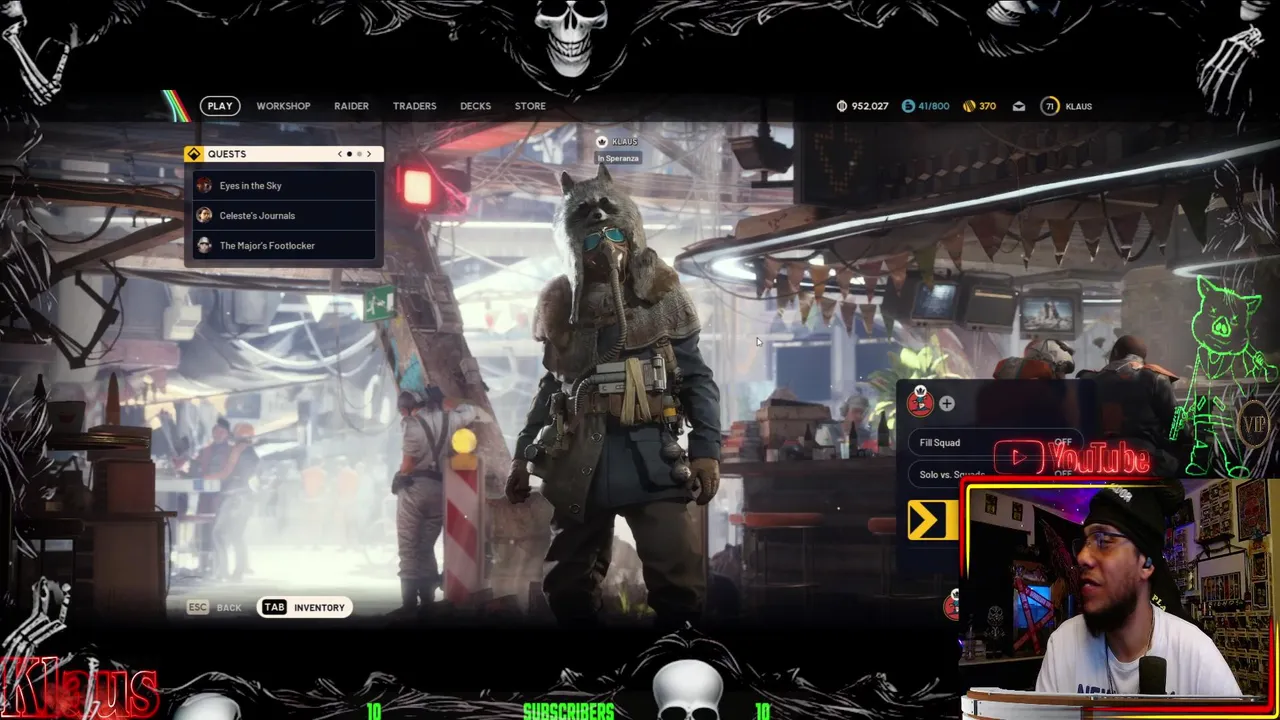
Task: Click the rainbow game logo icon
Action: (177, 106)
